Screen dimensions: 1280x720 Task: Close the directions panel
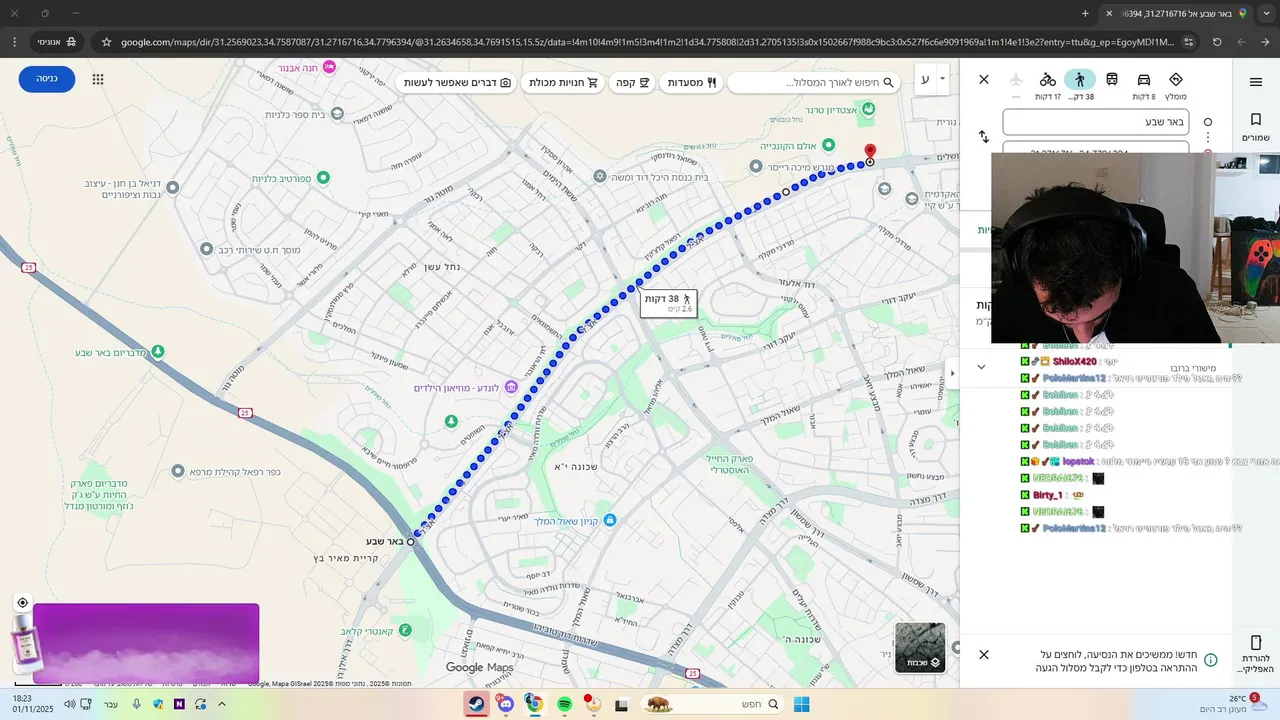(984, 80)
